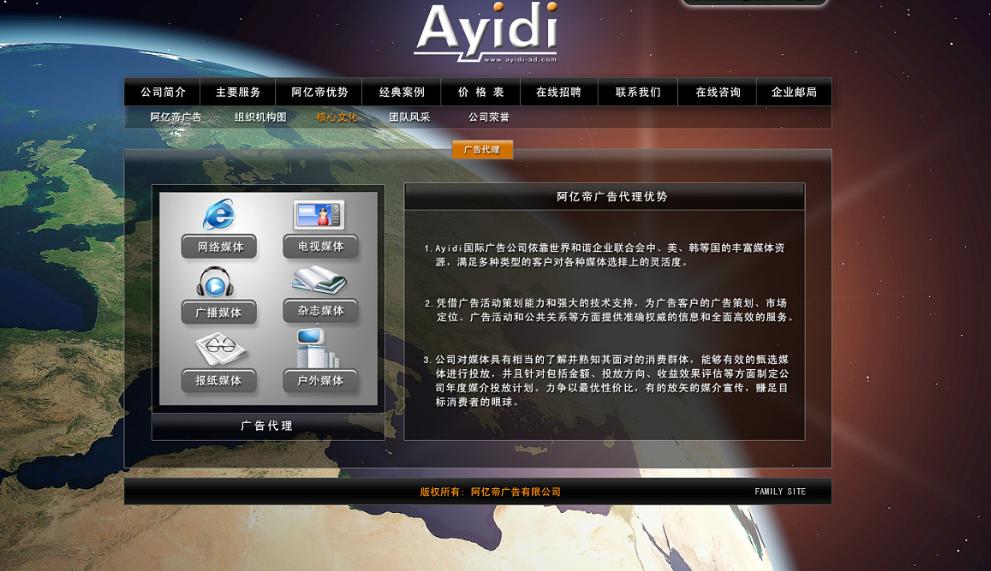
Task: Click paragraph 1 starting with Ayidi国际广告公司
Action: pos(604,255)
